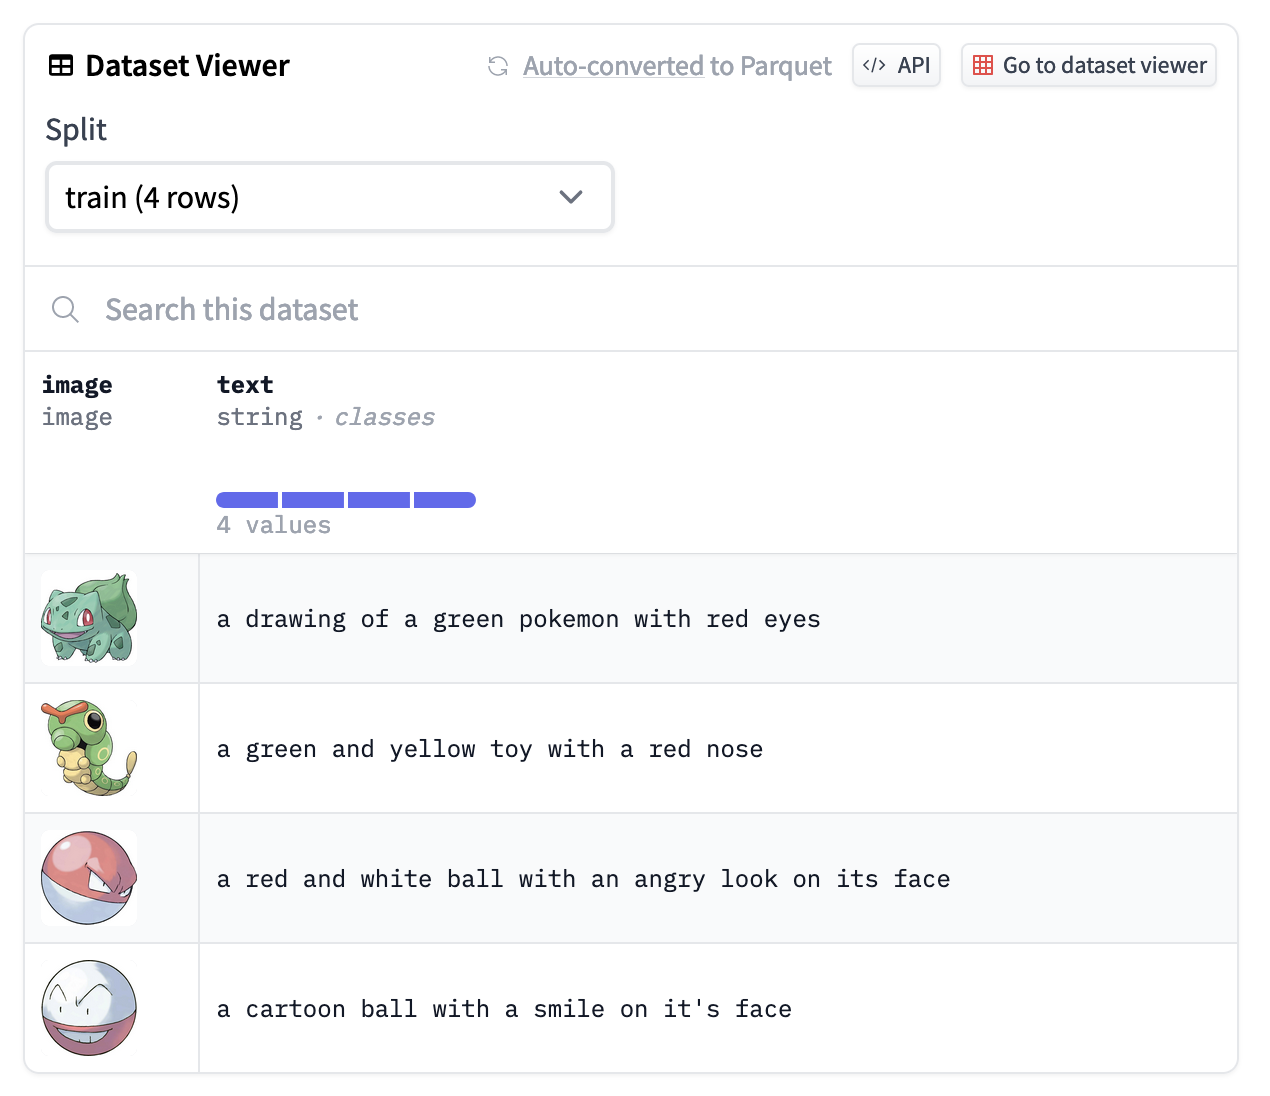The width and height of the screenshot is (1270, 1096).
Task: Click the last segment of the values bar
Action: point(445,500)
